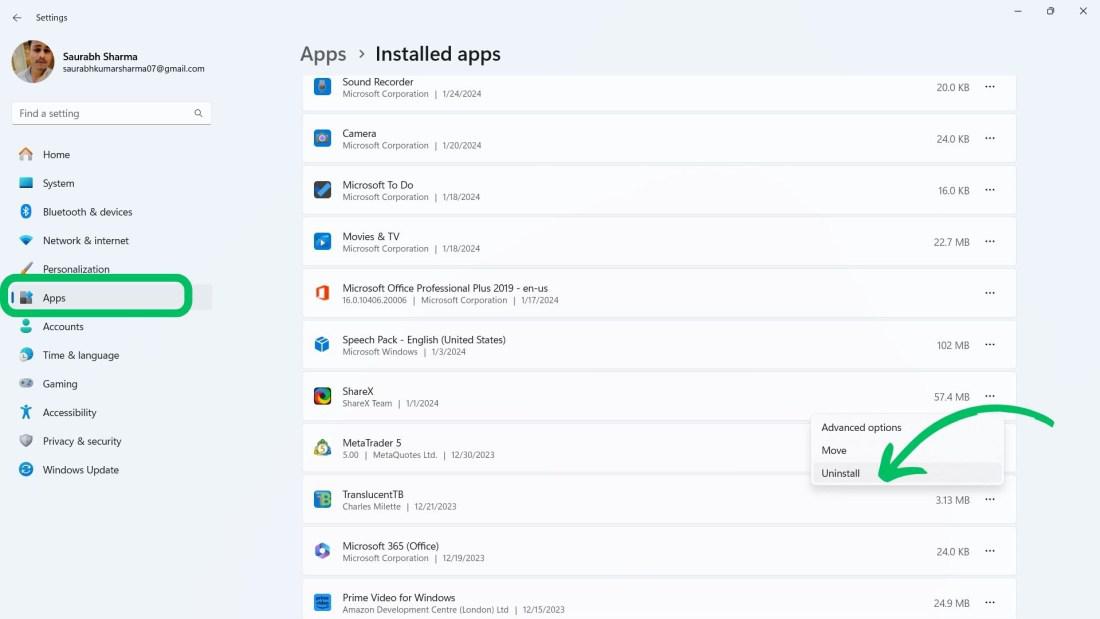The height and width of the screenshot is (619, 1100).
Task: Open more options for Sound Recorder
Action: tap(989, 87)
